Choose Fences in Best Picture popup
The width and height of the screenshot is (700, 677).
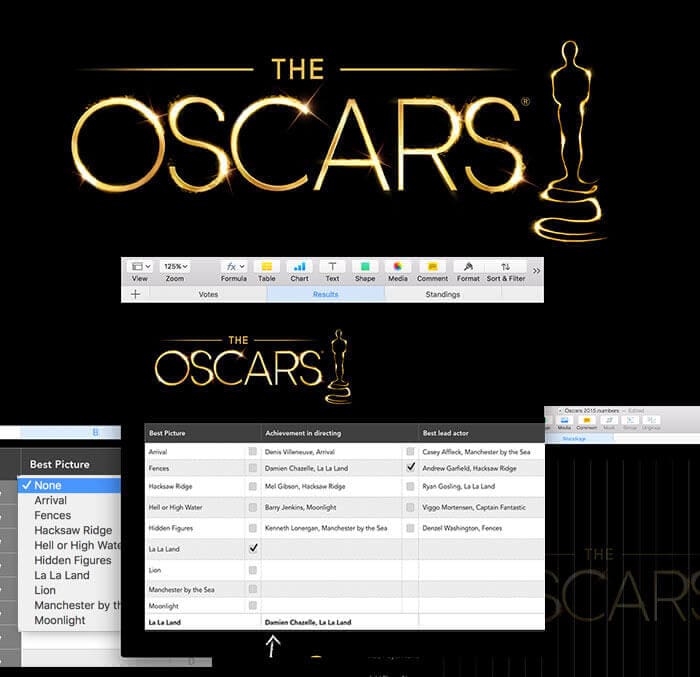click(69, 515)
